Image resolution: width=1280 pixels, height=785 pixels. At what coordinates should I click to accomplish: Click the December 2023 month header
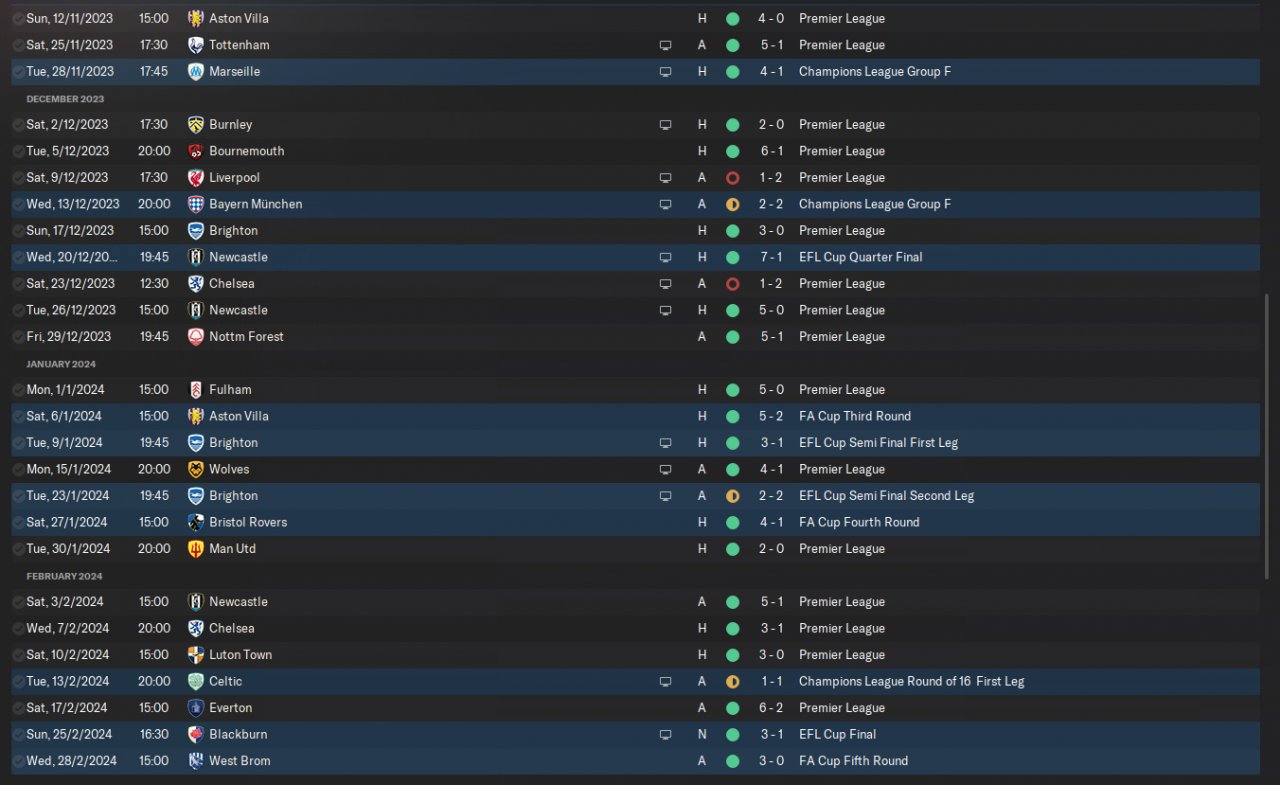65,99
